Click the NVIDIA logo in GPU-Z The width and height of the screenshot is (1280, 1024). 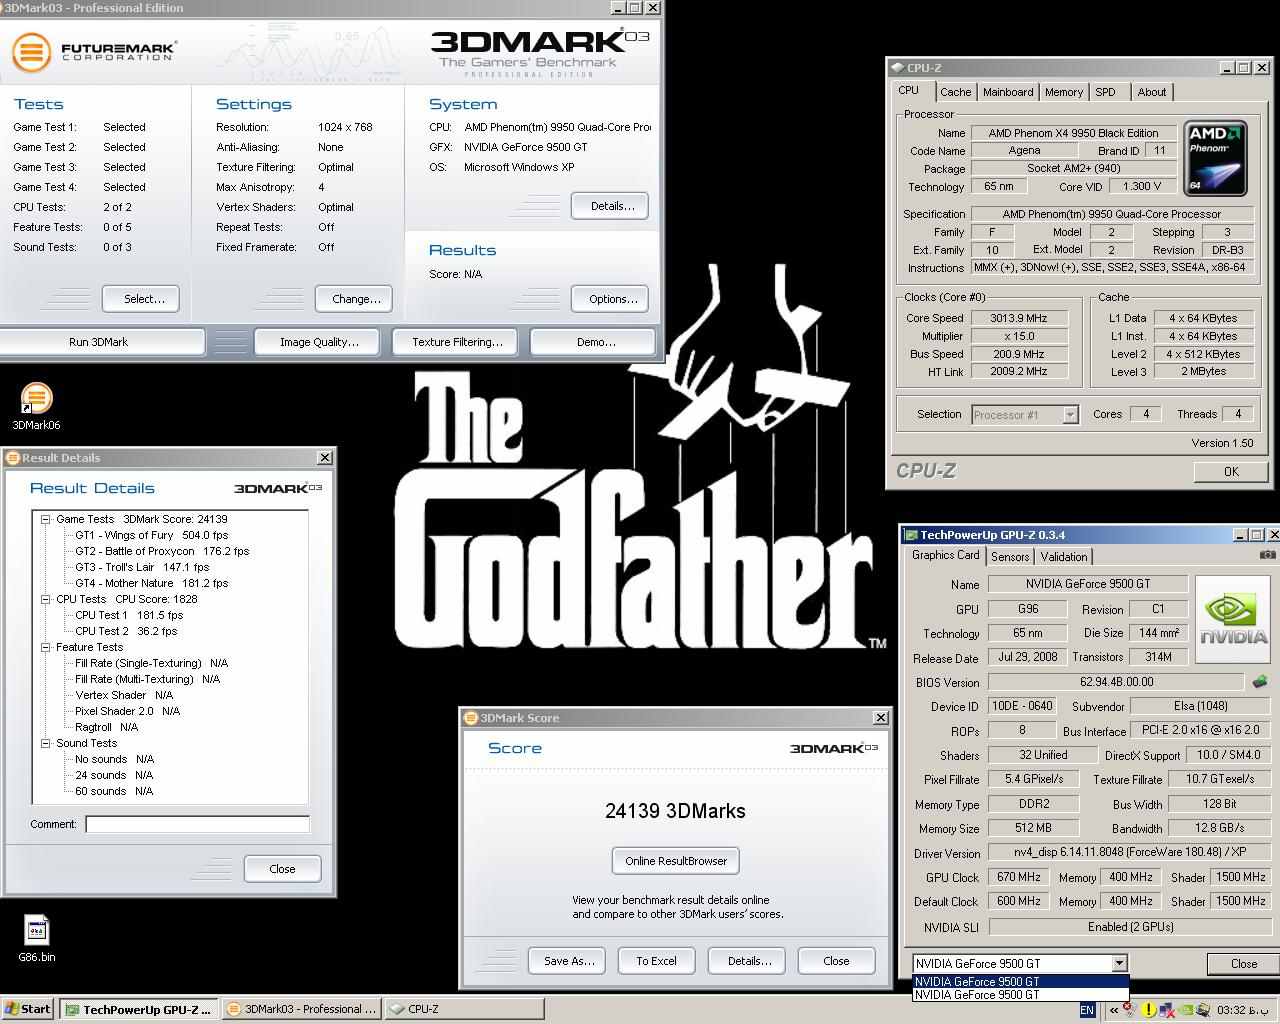[x=1234, y=621]
